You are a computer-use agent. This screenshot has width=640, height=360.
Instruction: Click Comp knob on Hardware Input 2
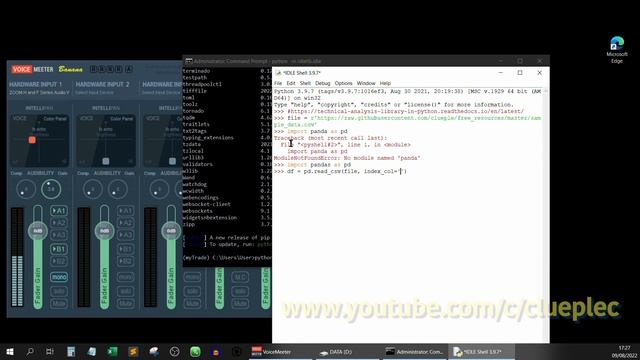coord(92,189)
